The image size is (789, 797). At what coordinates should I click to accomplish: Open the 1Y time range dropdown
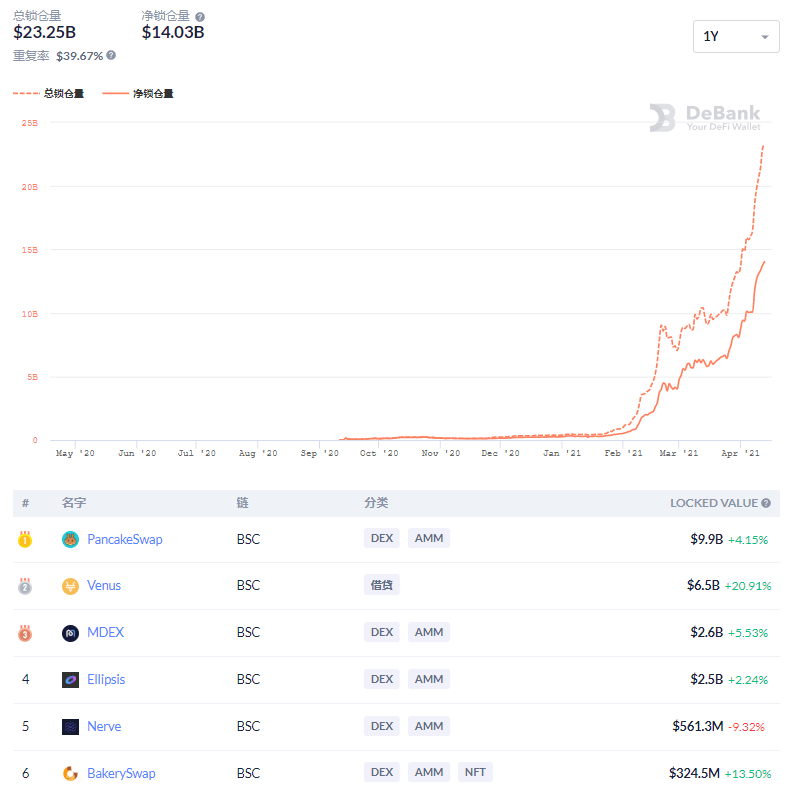click(x=736, y=37)
